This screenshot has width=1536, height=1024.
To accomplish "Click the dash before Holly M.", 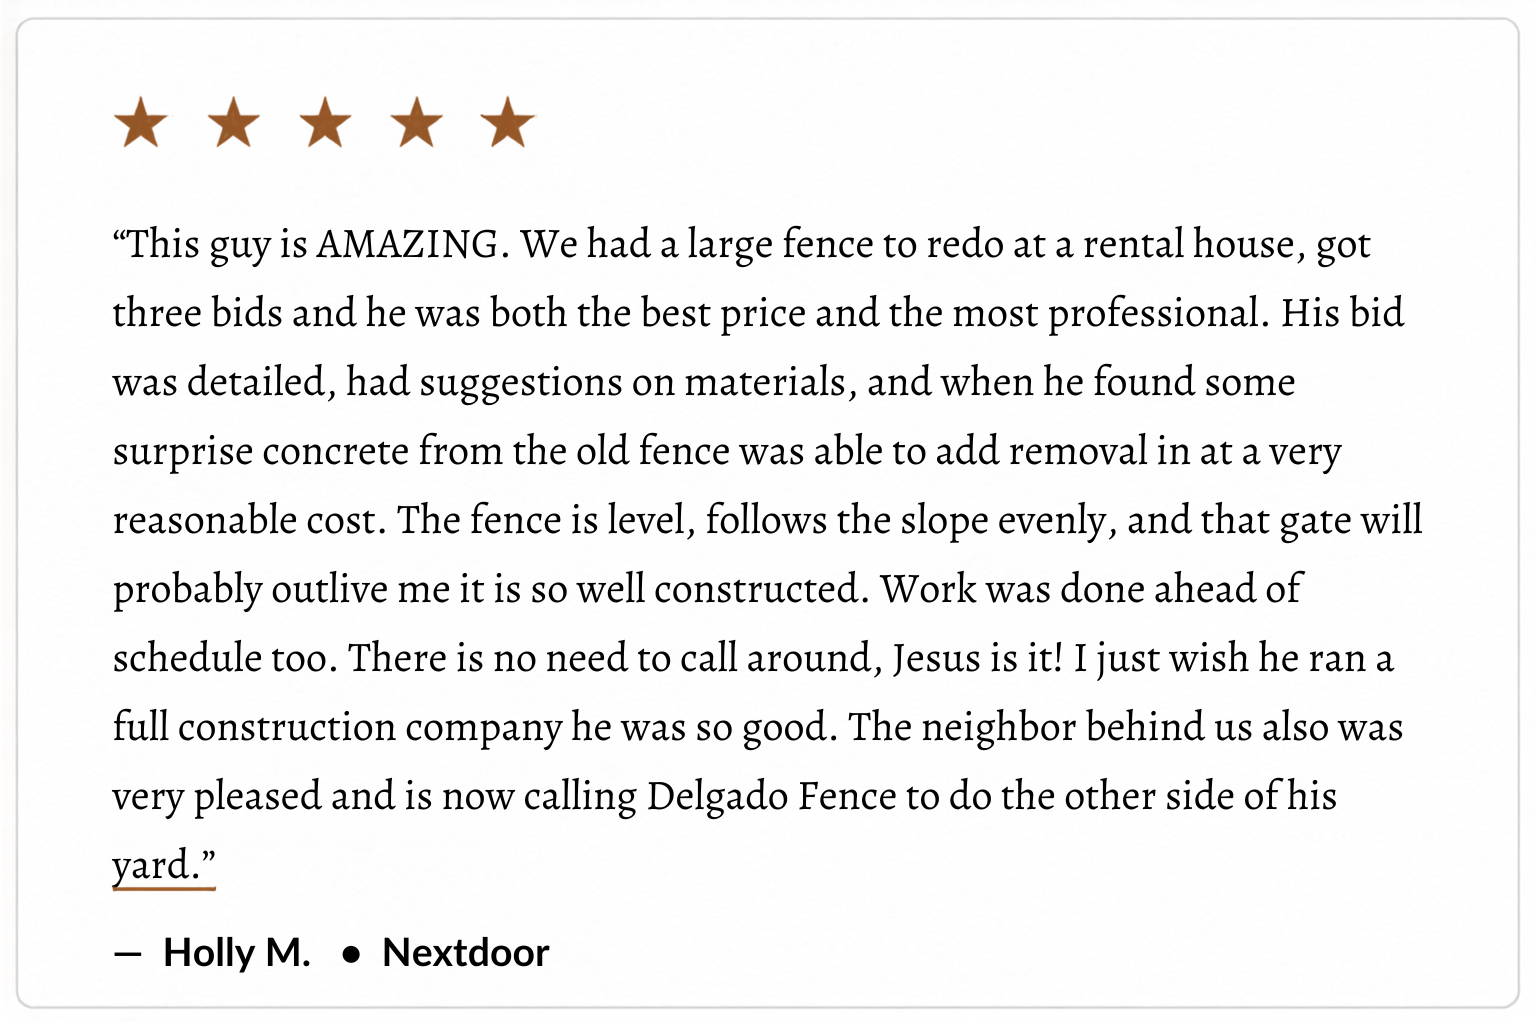I will coord(127,954).
